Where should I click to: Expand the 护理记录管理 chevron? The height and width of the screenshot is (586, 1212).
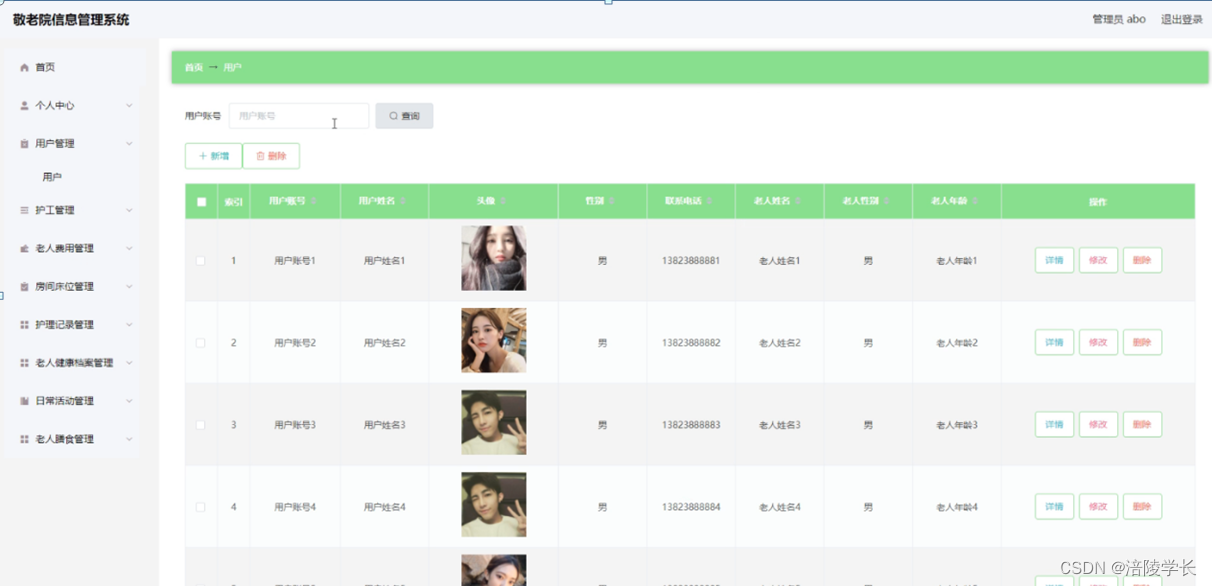pos(129,324)
